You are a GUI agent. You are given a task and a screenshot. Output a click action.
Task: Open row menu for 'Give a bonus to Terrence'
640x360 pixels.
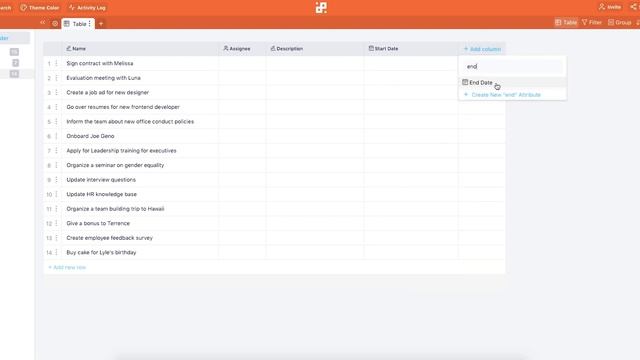tap(56, 223)
